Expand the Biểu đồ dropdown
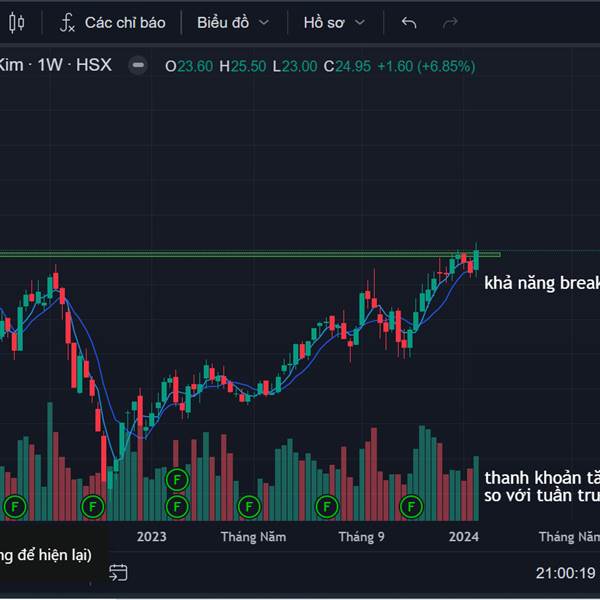The width and height of the screenshot is (600, 600). [x=233, y=23]
